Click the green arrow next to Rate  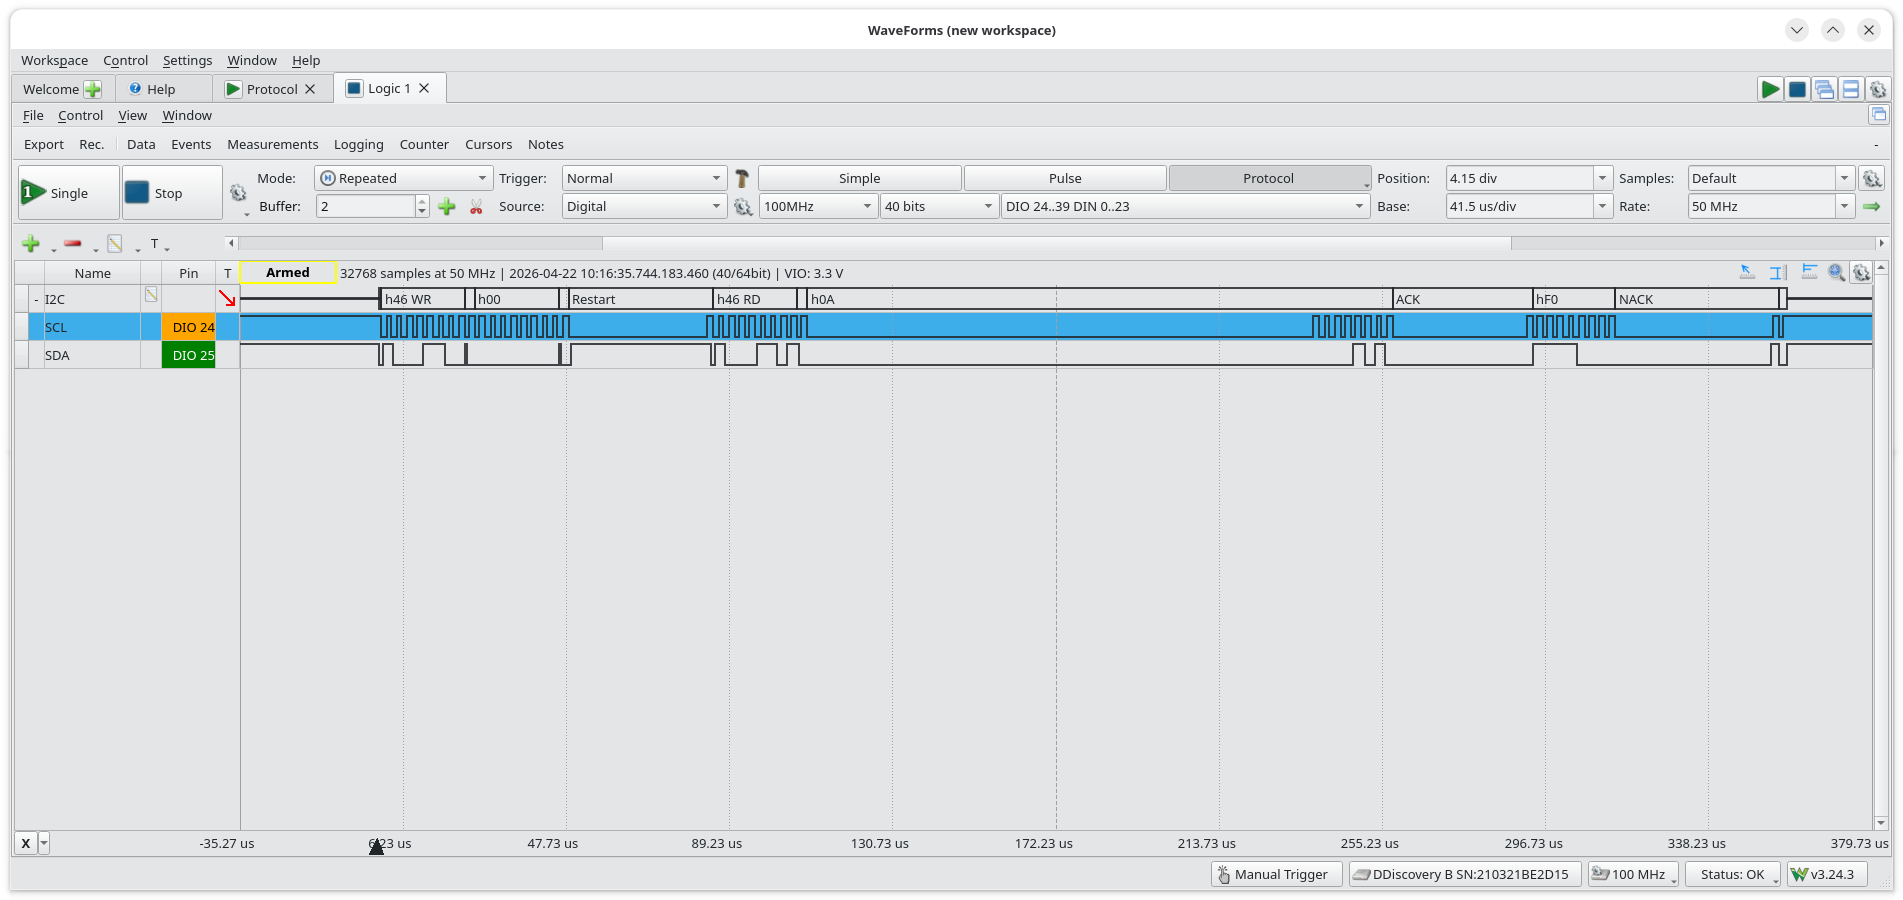pyautogui.click(x=1872, y=207)
